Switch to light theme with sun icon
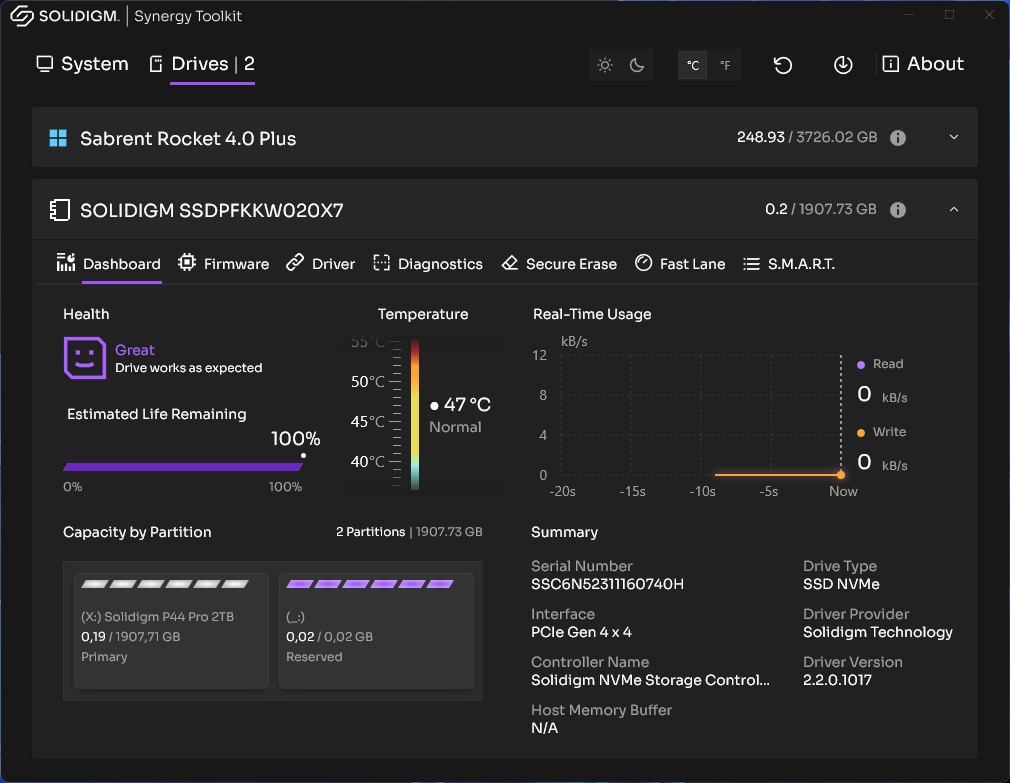 click(605, 65)
